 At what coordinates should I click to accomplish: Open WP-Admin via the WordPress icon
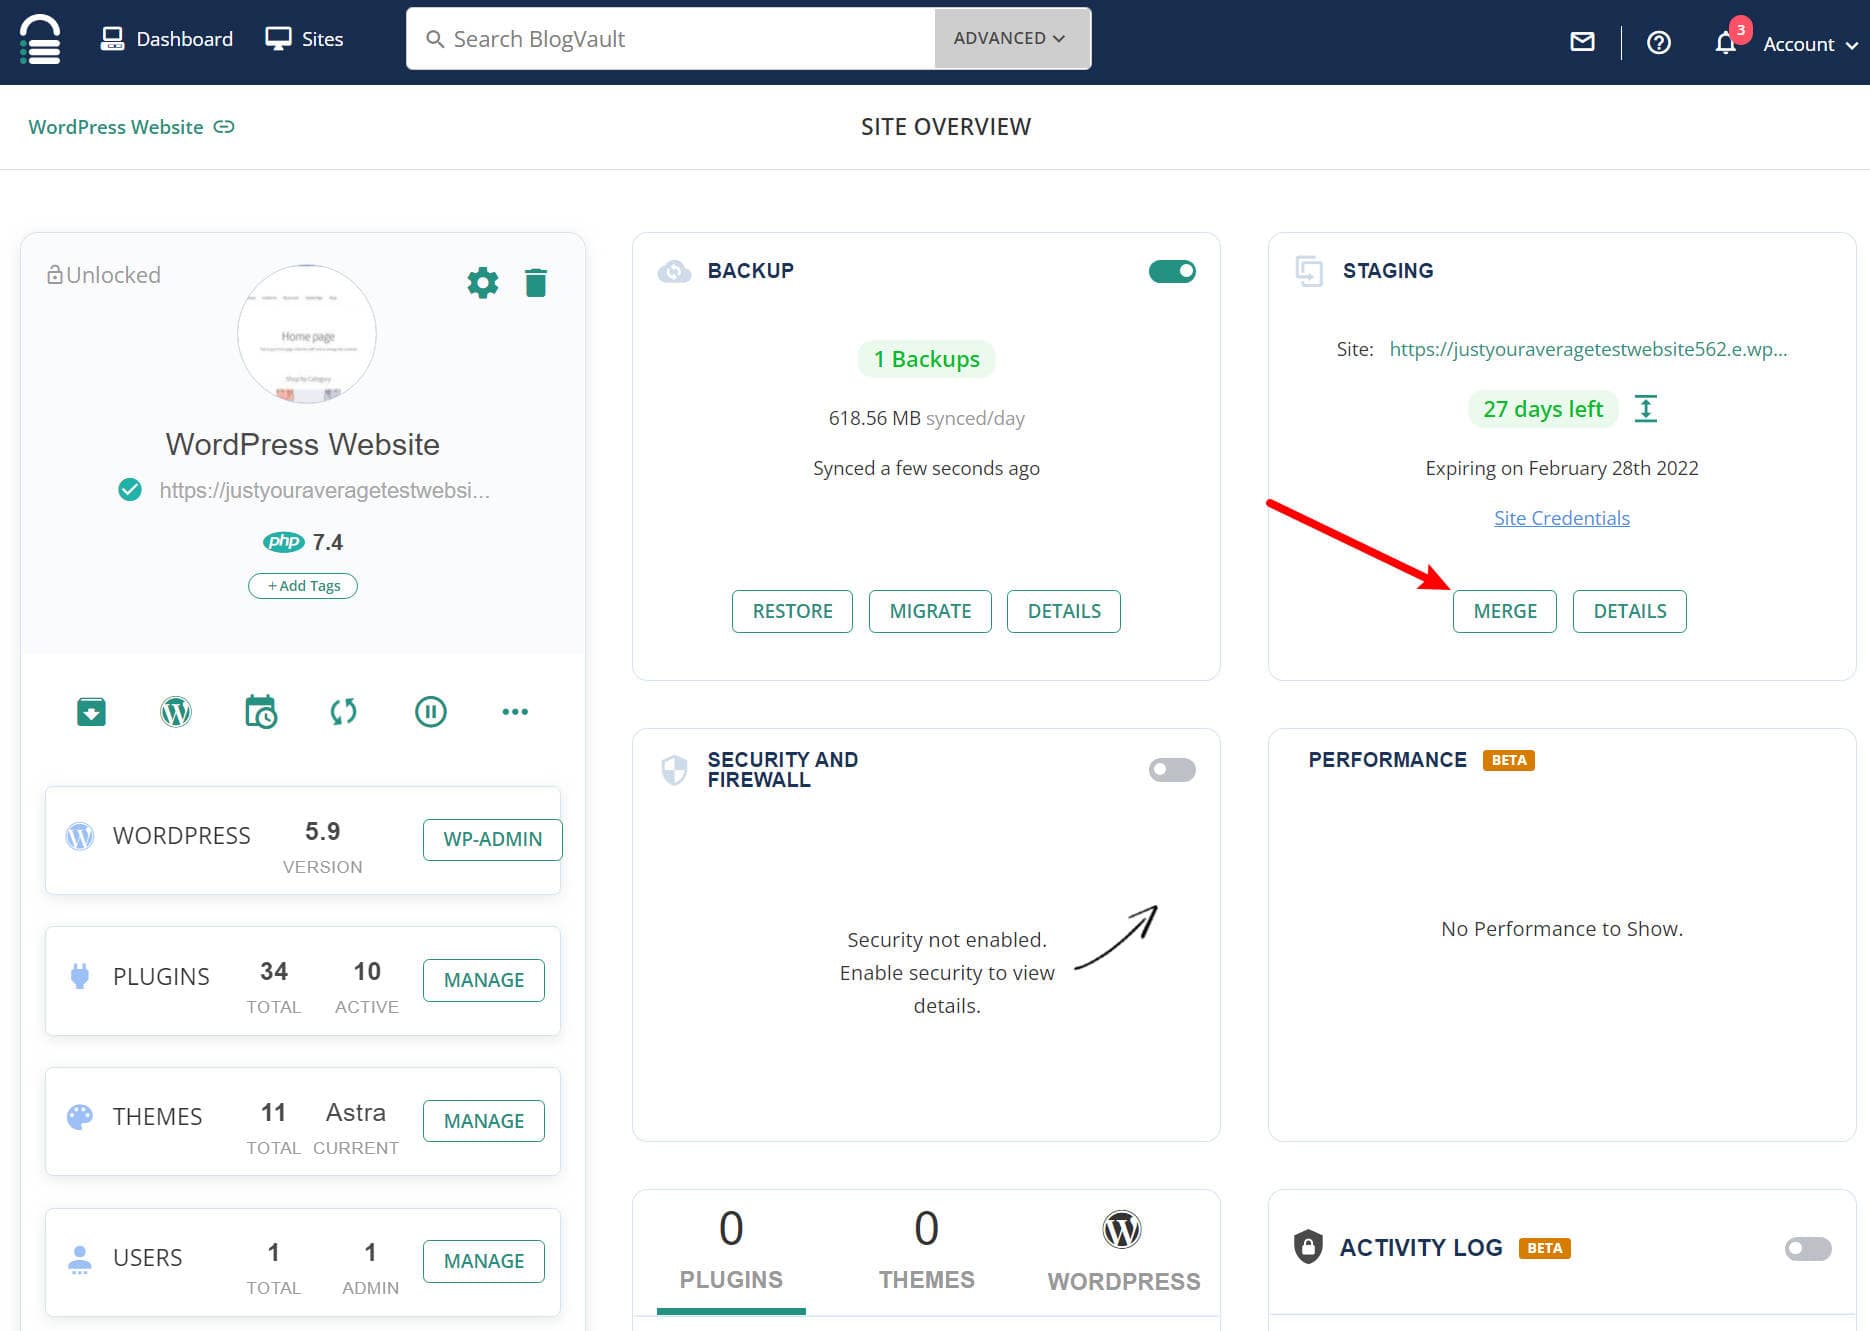176,711
